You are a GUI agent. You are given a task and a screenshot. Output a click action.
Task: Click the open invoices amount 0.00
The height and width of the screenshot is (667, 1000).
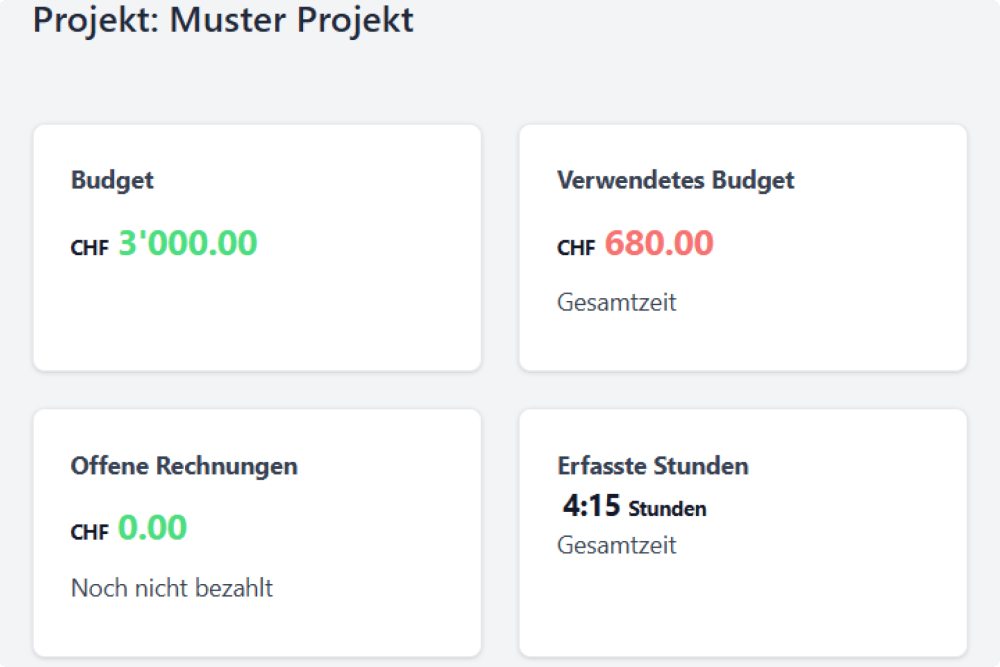(x=150, y=527)
